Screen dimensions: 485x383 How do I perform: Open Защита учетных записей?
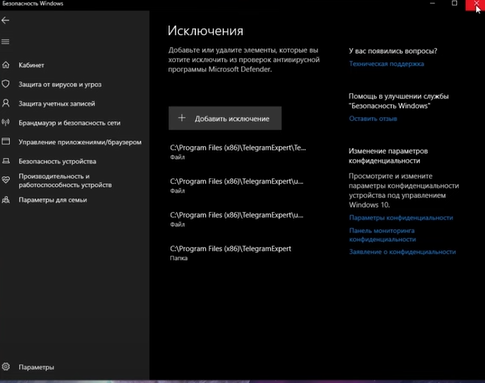tap(57, 104)
